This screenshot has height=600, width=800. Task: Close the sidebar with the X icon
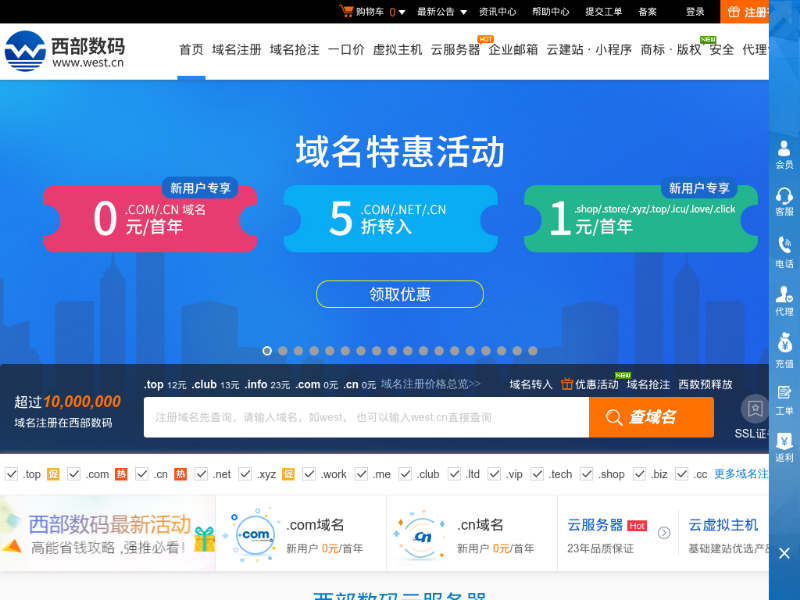[x=784, y=553]
